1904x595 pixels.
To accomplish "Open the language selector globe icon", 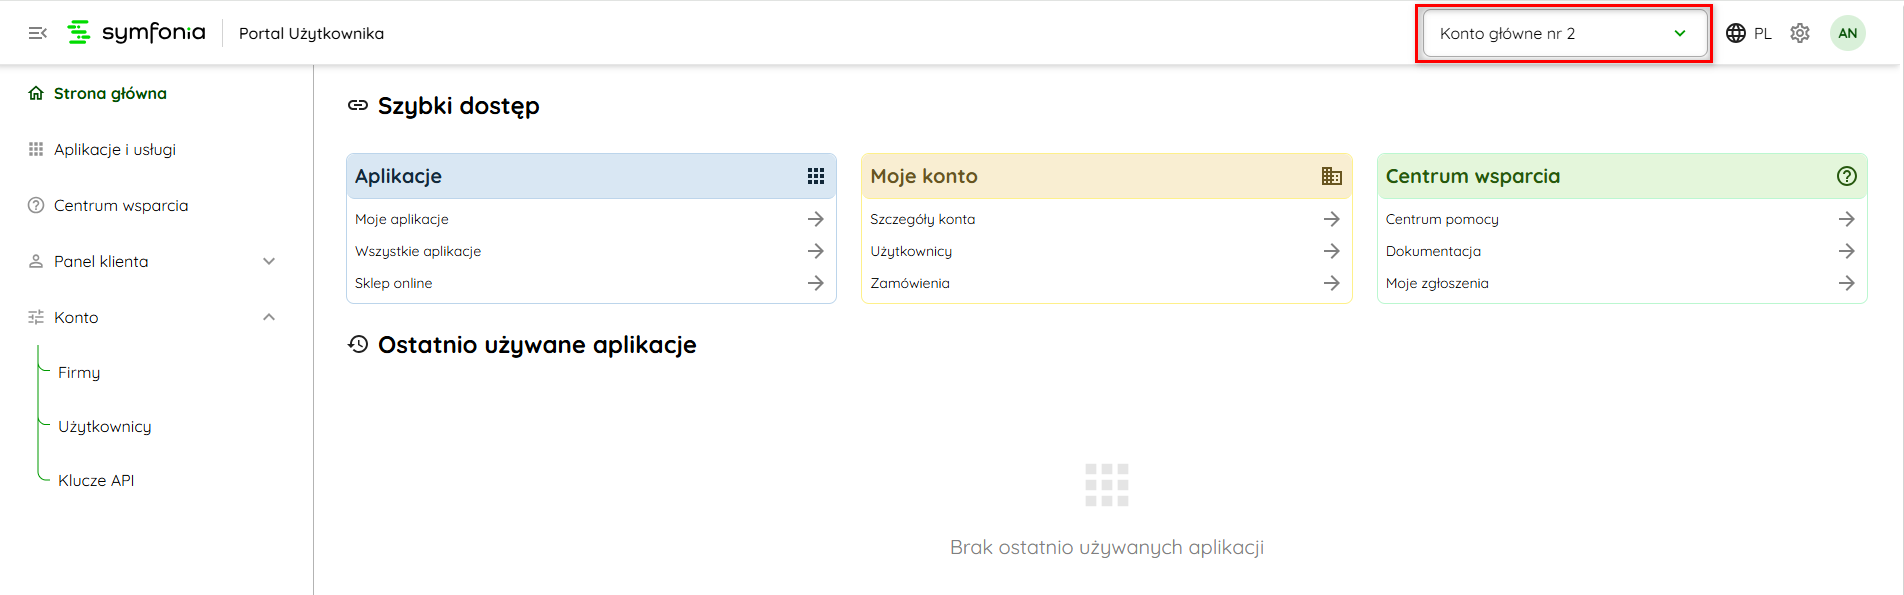I will [1736, 33].
